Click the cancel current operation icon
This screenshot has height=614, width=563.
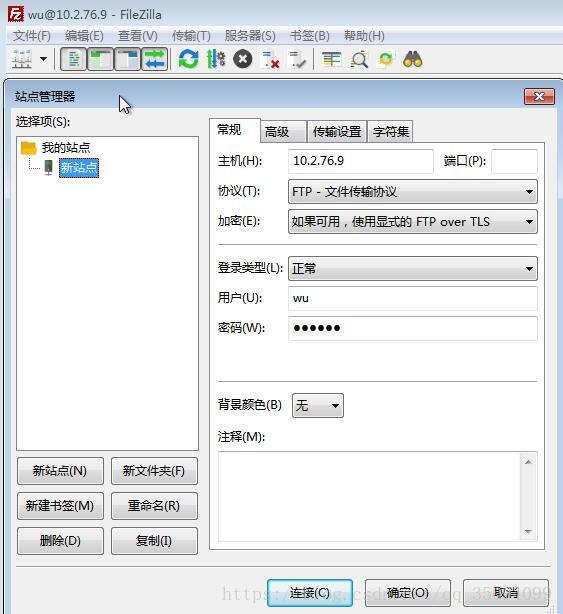[x=243, y=60]
